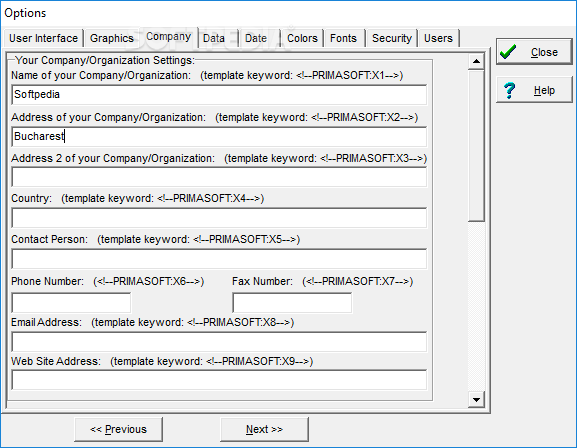Focus the Address 2 input field
Screen dimensions: 577x448
click(x=219, y=177)
